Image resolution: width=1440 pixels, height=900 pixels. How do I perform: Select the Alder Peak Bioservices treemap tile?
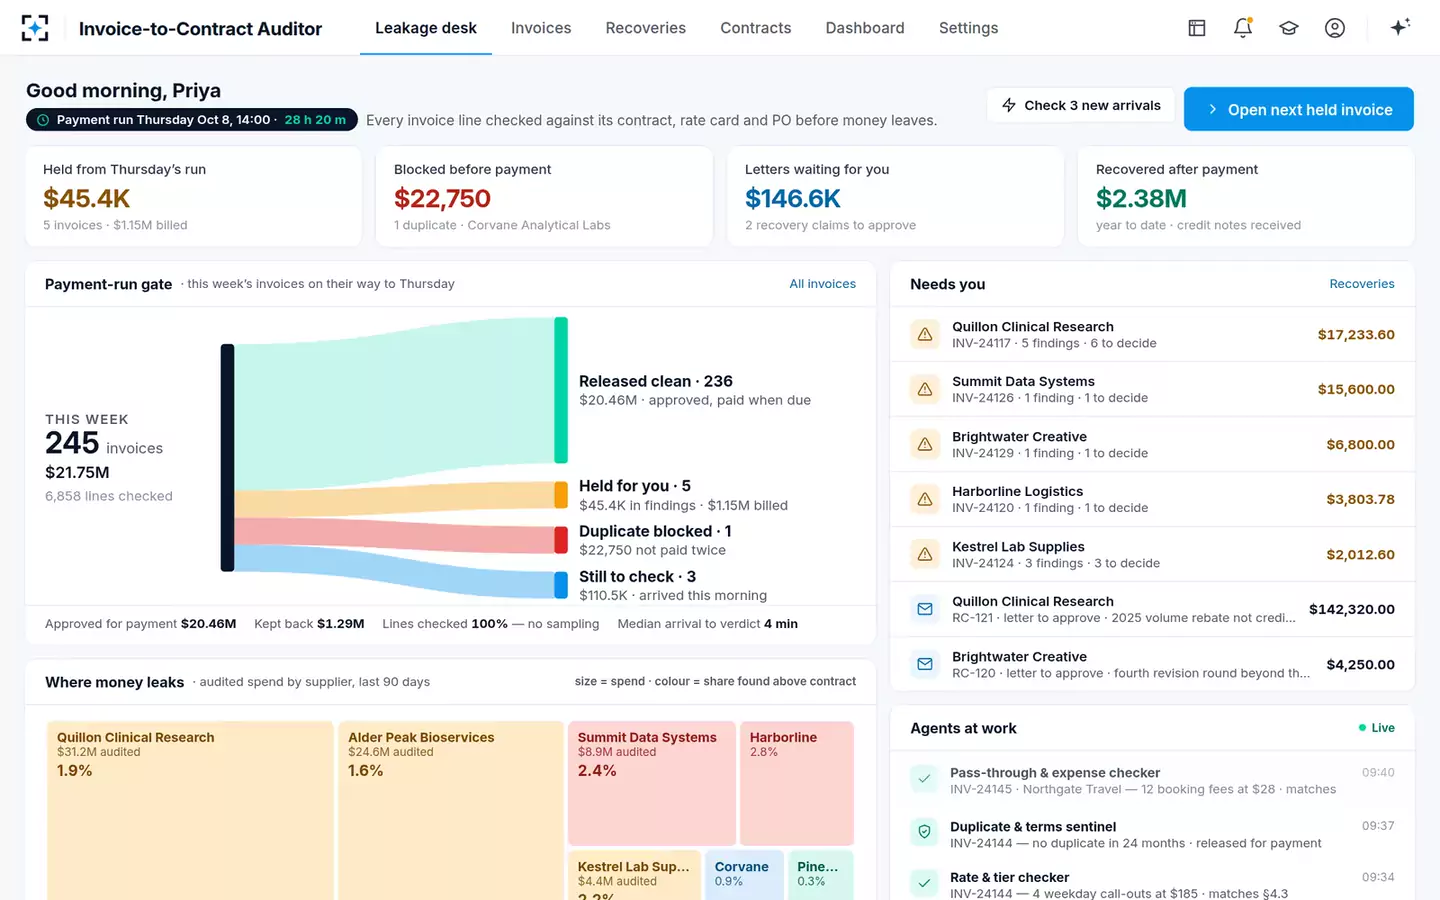pos(451,810)
